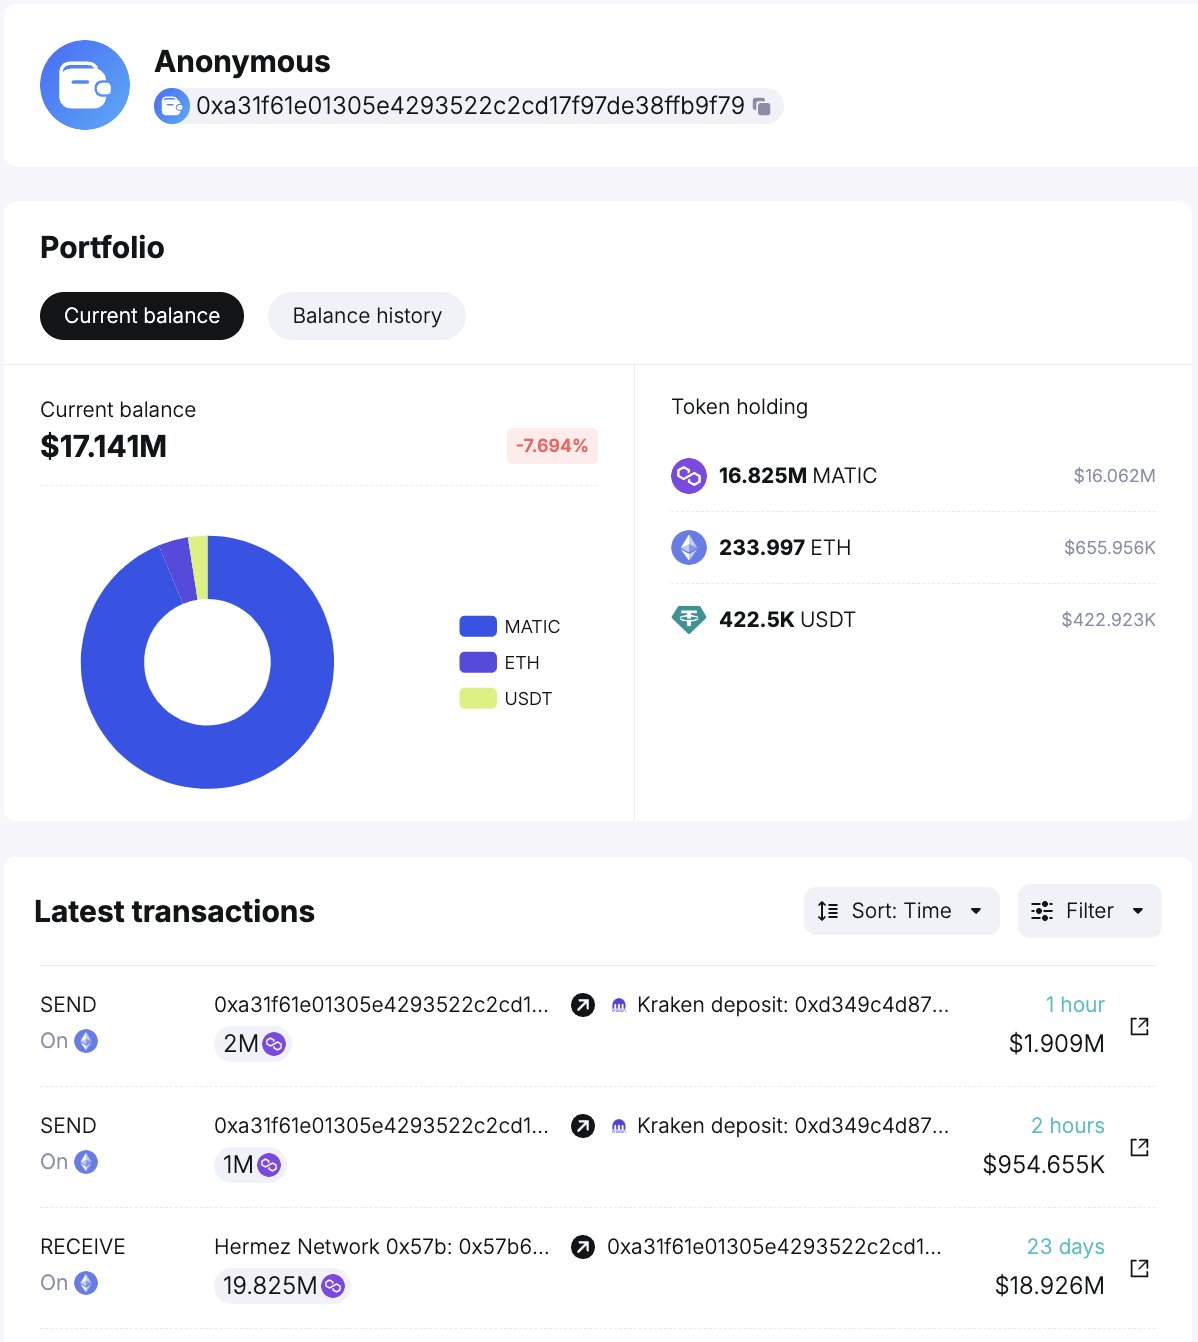1198x1342 pixels.
Task: Click MATIC icon in the 1M amount chip
Action: click(269, 1165)
